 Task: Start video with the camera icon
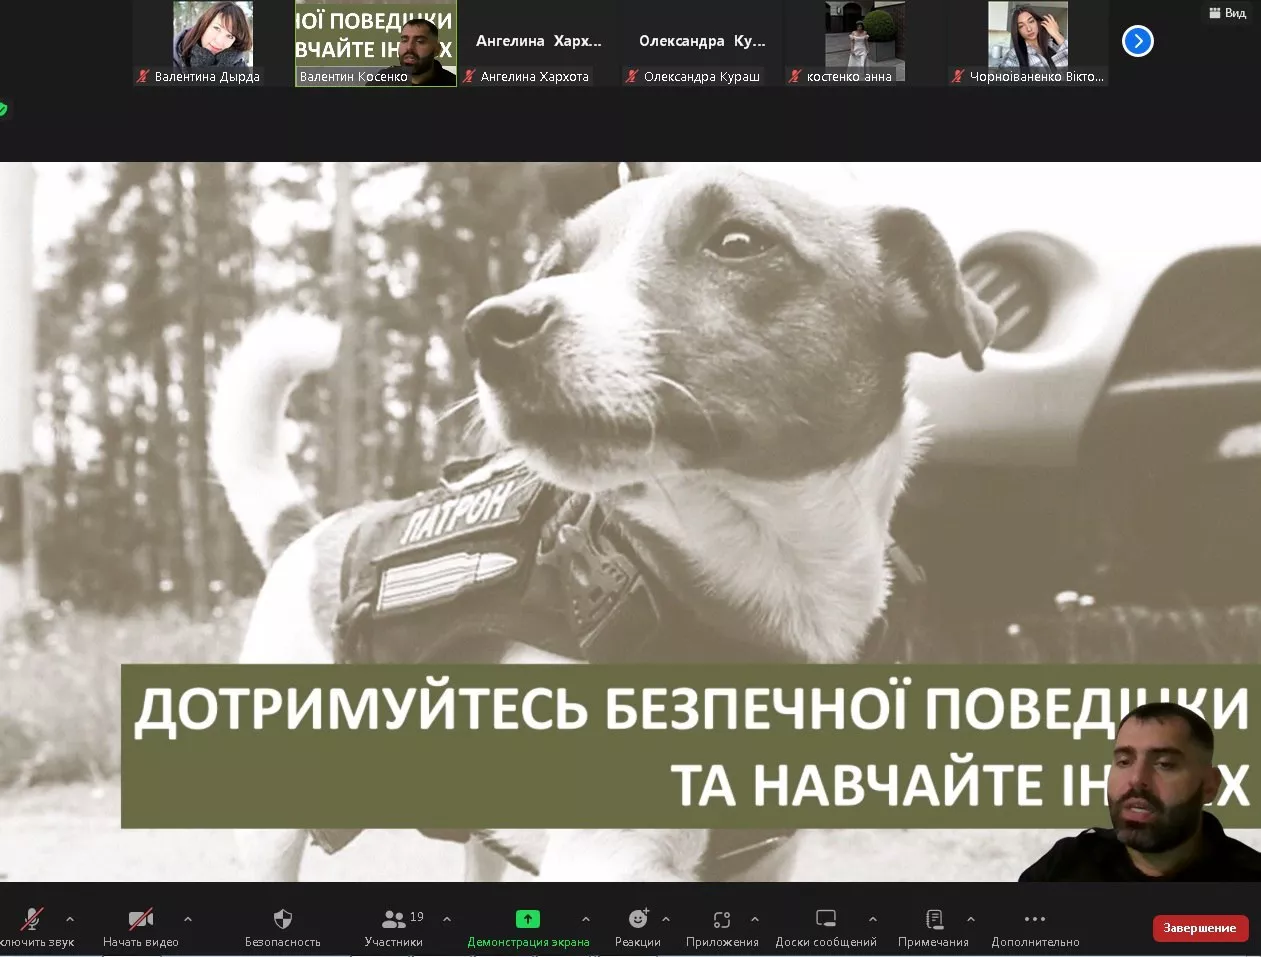point(141,919)
